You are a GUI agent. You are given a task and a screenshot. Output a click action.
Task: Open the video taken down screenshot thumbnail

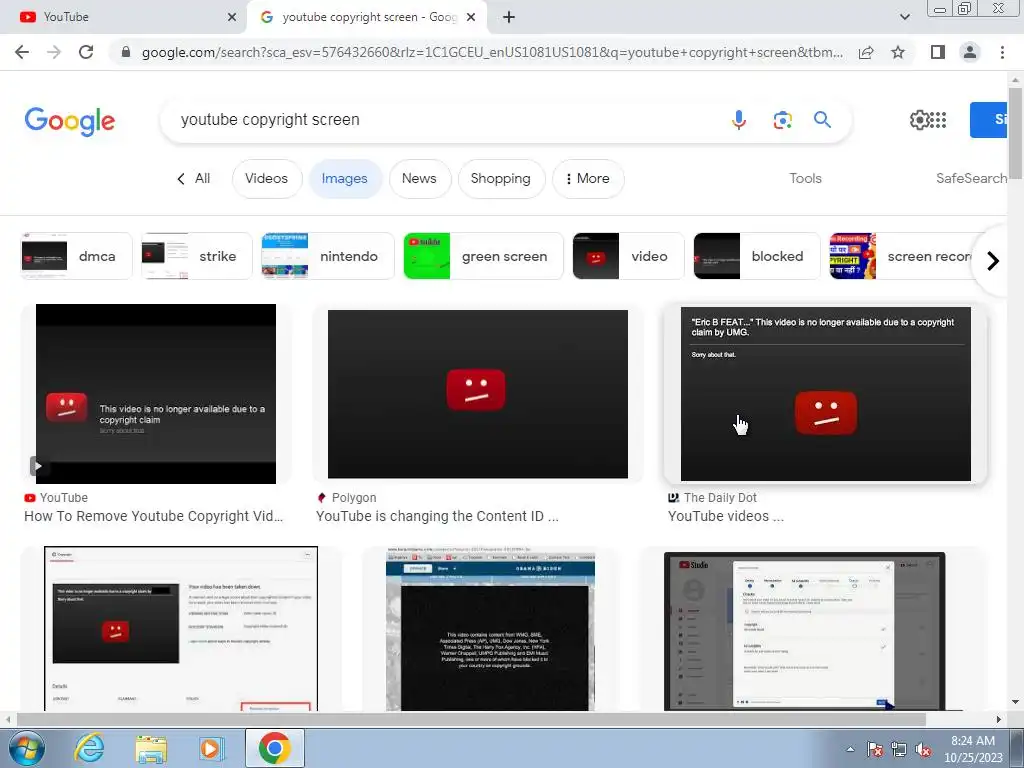pyautogui.click(x=181, y=629)
